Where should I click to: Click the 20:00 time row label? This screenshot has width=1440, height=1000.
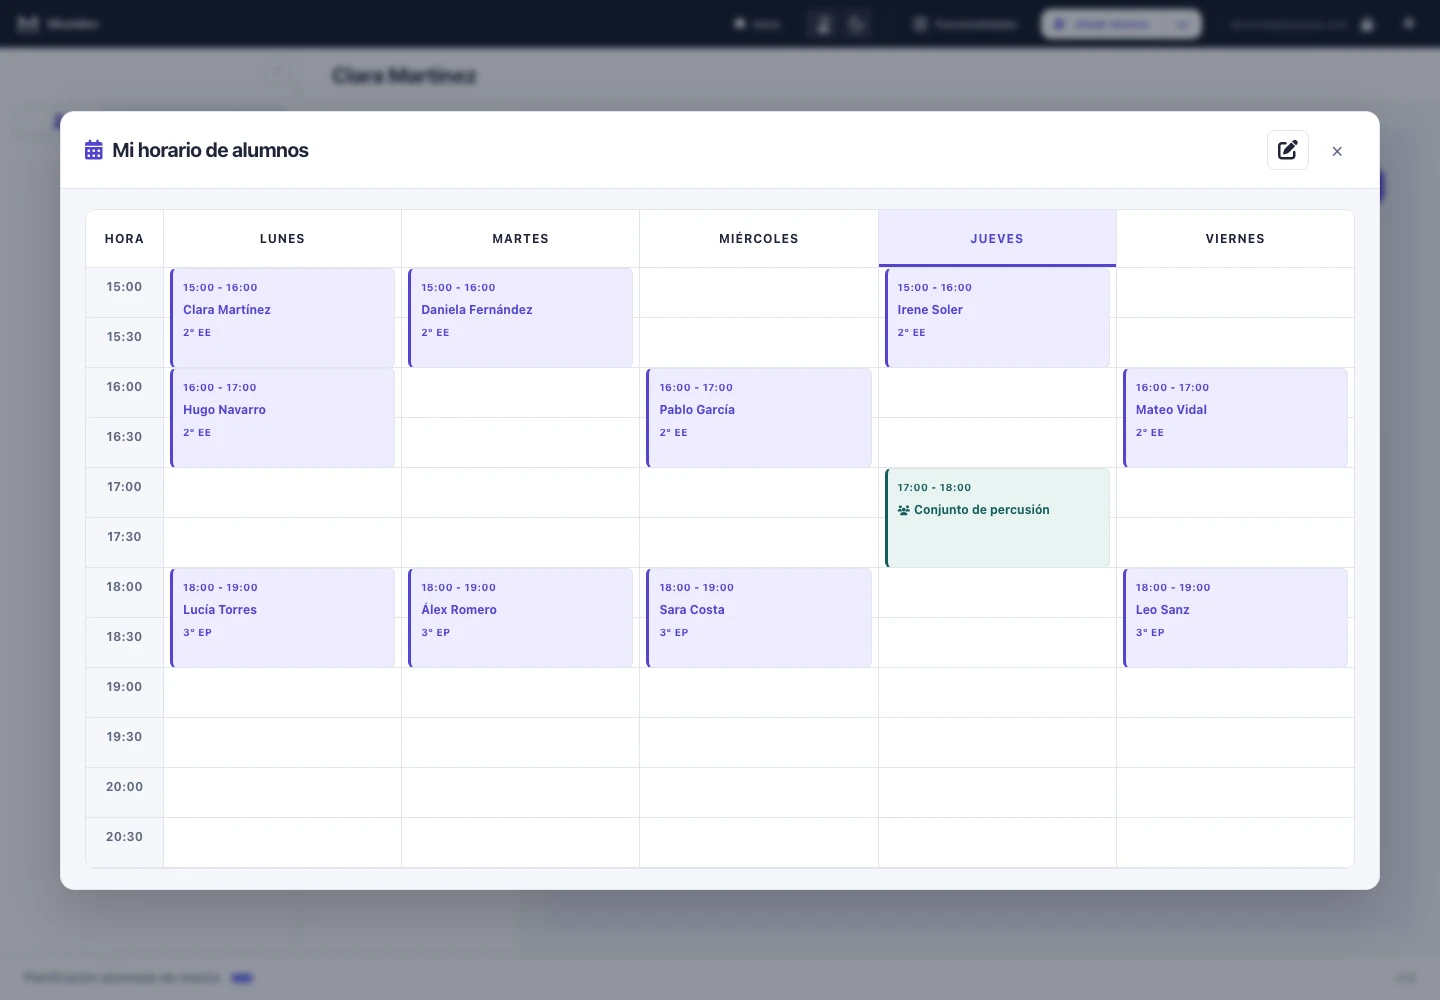pyautogui.click(x=124, y=787)
